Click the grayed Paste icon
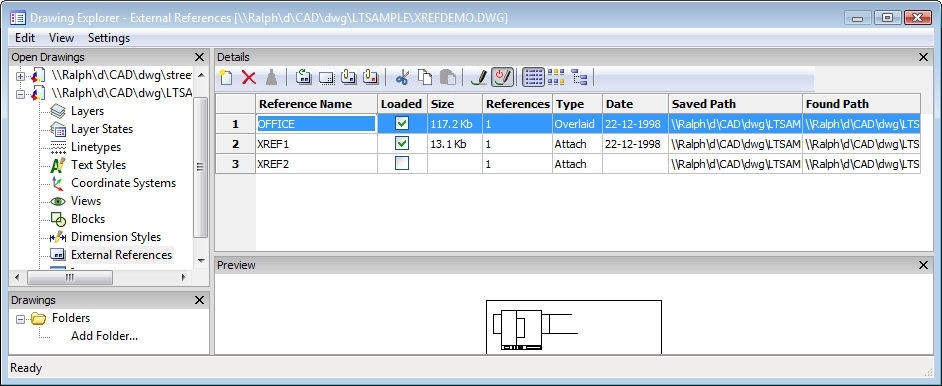Image resolution: width=942 pixels, height=386 pixels. click(448, 77)
